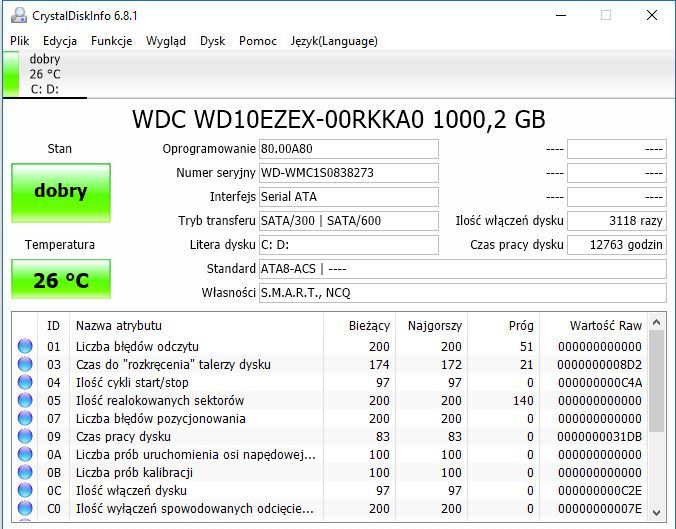Select attribute row 'Czas pracy dysku'
This screenshot has height=529, width=676.
coord(330,436)
